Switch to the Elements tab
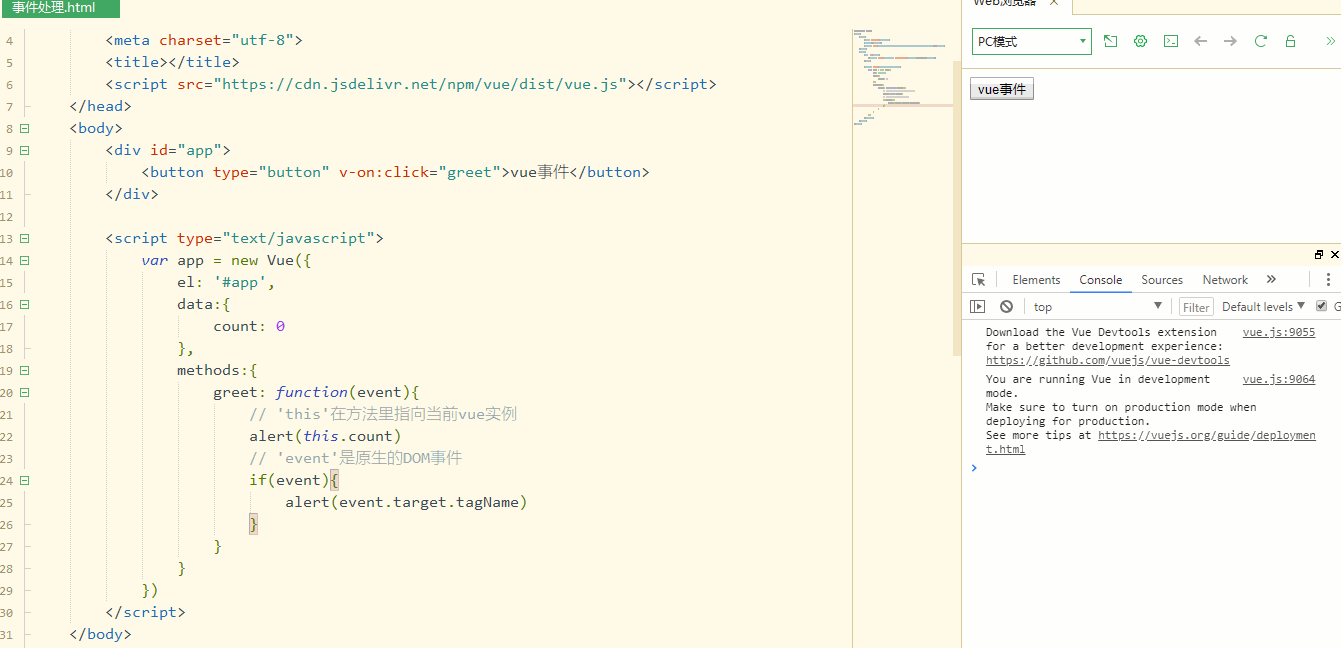 (x=1036, y=280)
